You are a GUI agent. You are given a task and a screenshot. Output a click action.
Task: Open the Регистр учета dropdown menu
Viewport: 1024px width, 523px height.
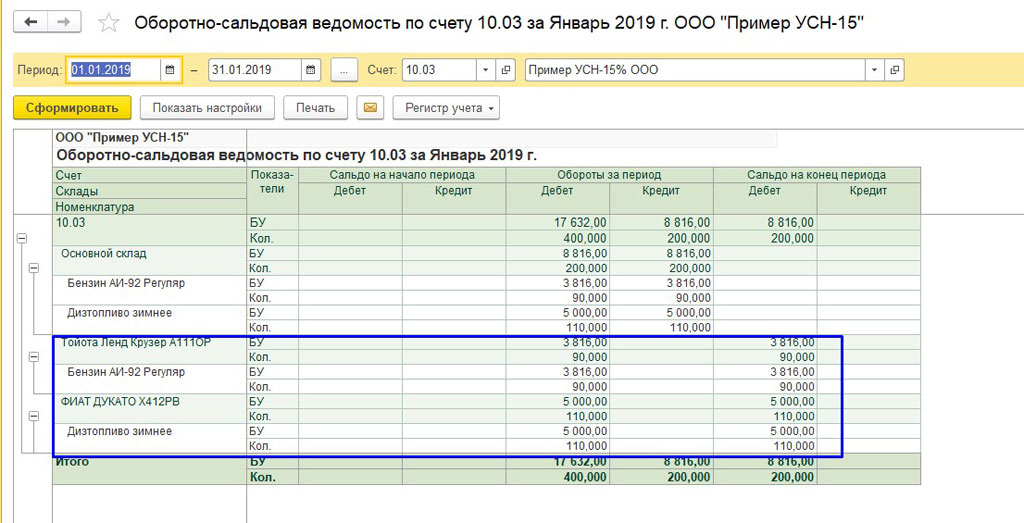pos(445,108)
